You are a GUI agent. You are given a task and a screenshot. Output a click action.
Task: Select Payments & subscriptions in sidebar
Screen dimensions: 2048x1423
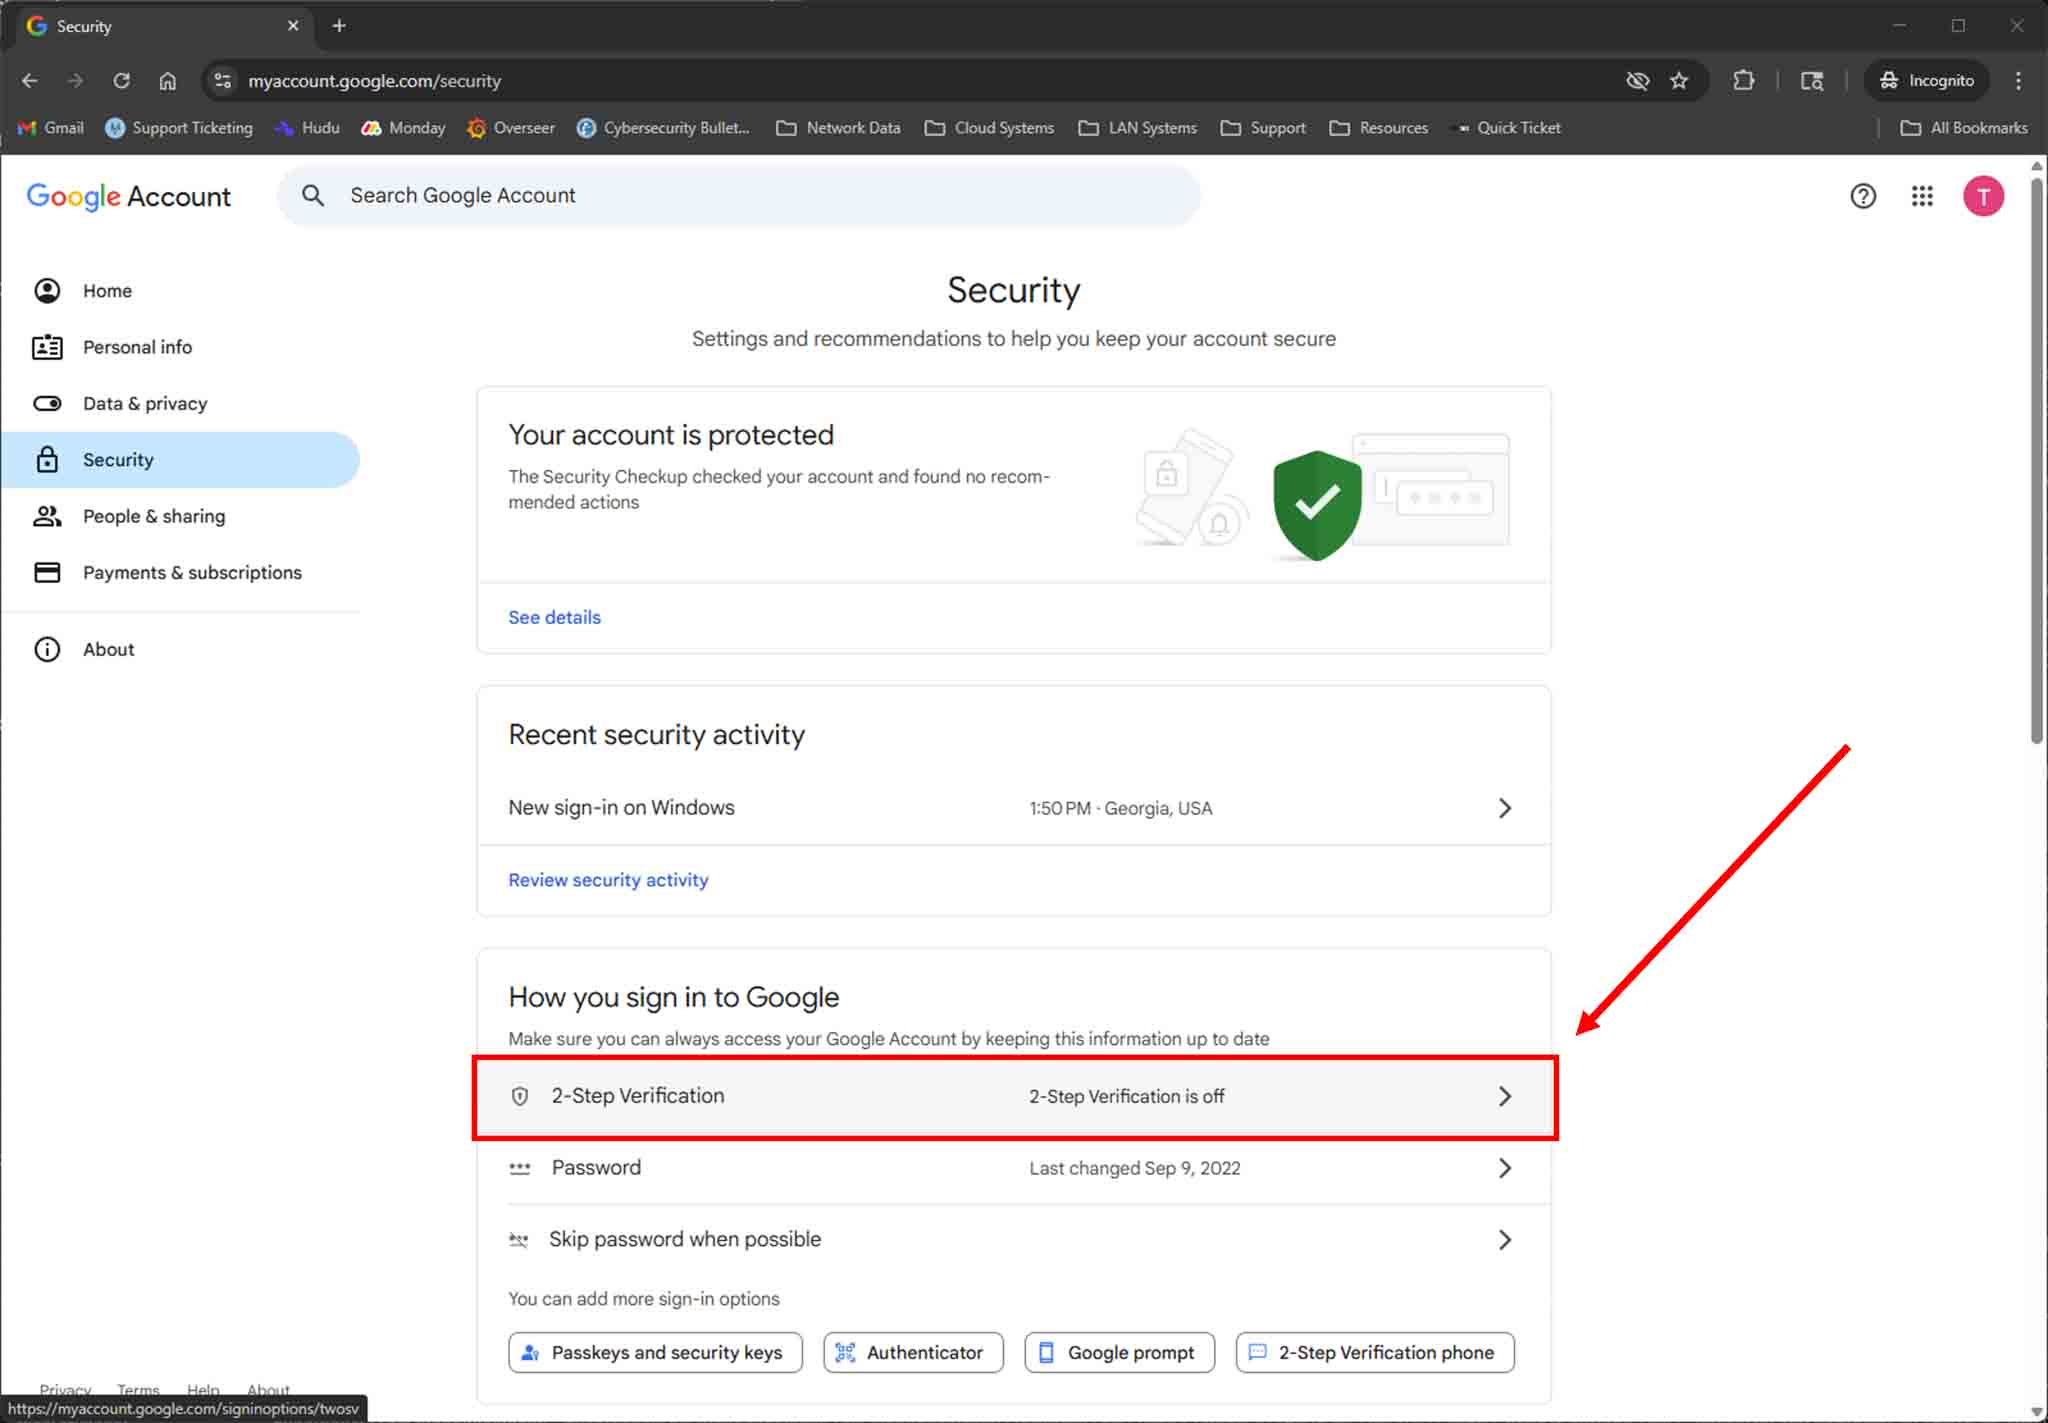pos(192,572)
